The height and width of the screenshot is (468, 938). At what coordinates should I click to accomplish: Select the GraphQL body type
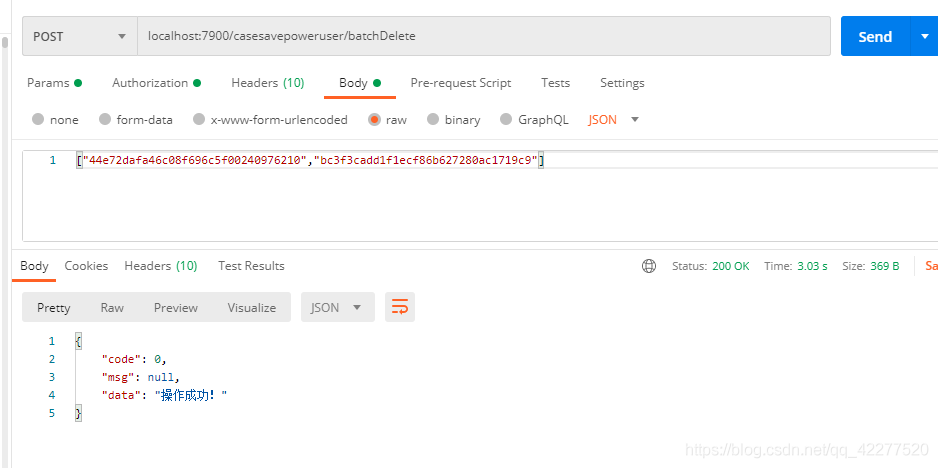[x=534, y=120]
